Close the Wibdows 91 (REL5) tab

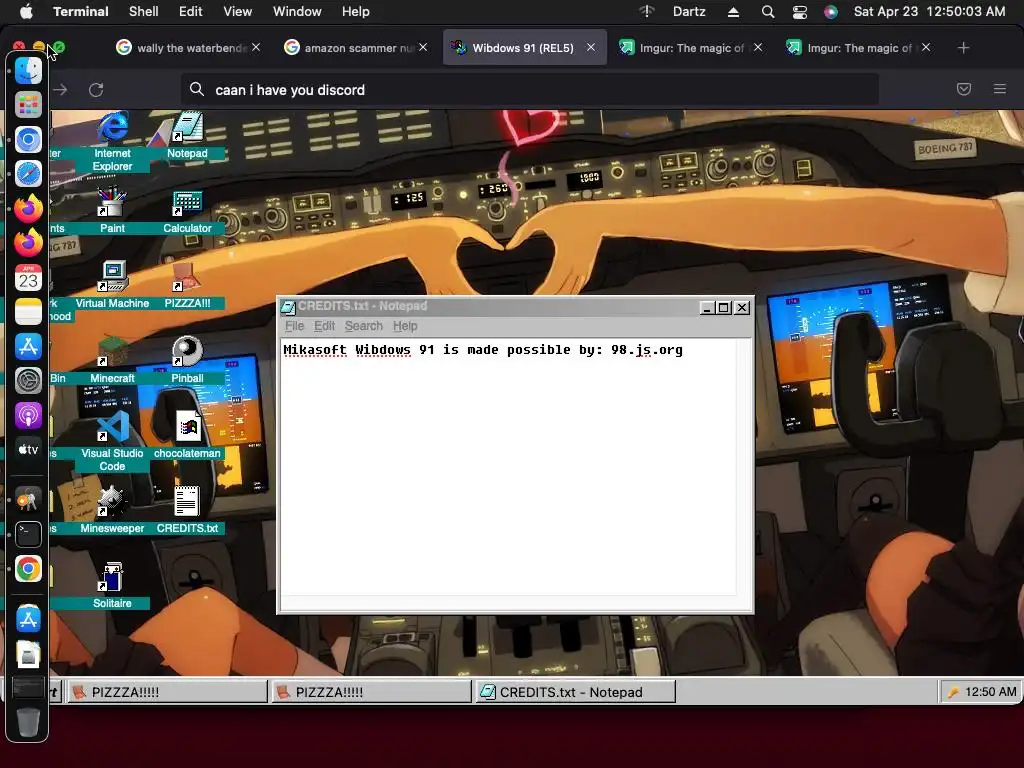click(590, 48)
